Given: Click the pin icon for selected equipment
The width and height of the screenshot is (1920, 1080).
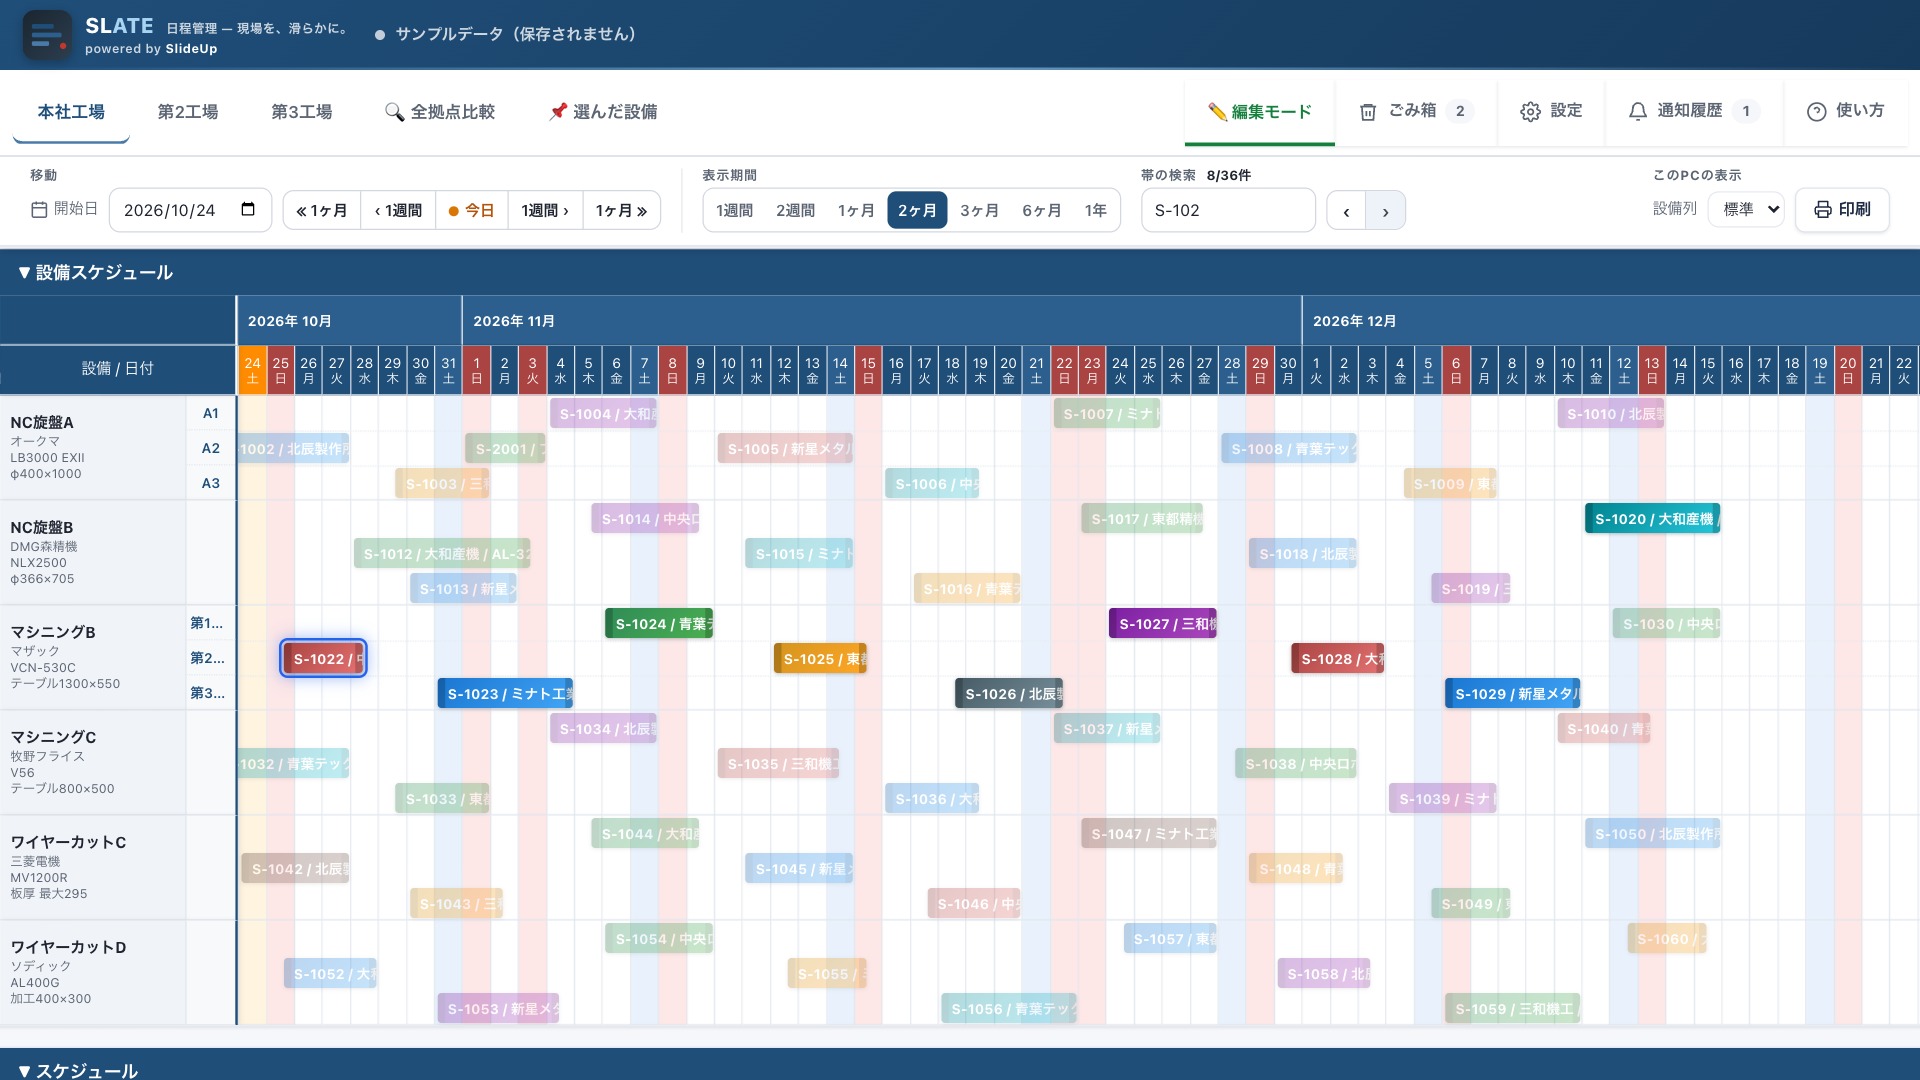Looking at the screenshot, I should coord(558,112).
